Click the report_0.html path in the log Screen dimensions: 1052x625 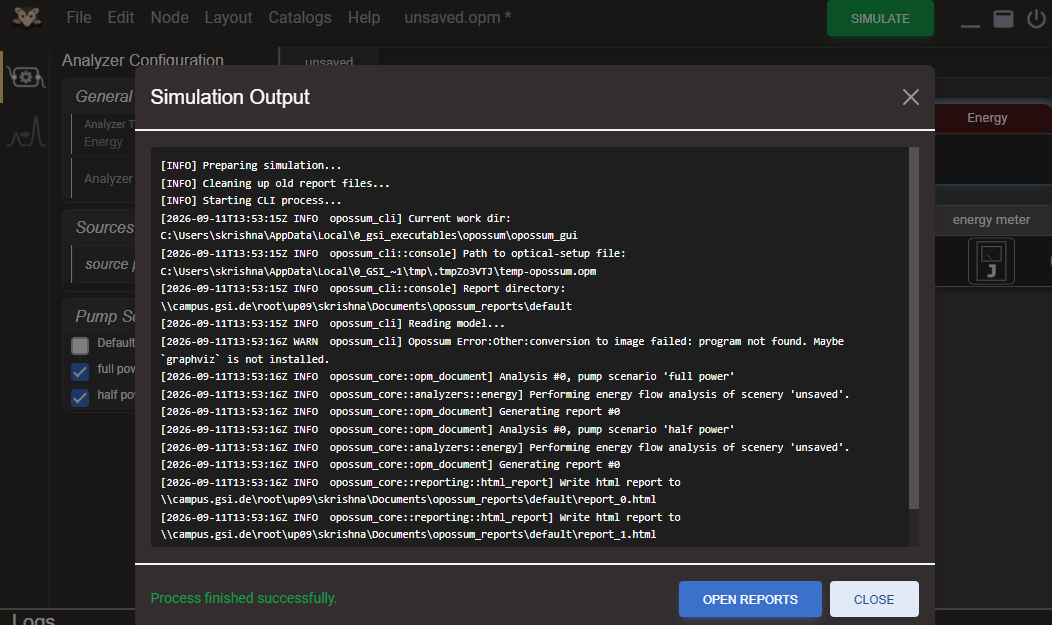(409, 500)
